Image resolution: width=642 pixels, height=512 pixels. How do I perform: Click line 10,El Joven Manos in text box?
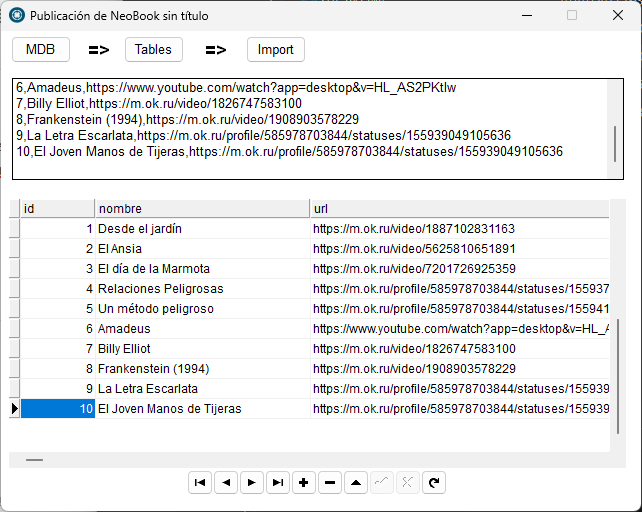(289, 152)
